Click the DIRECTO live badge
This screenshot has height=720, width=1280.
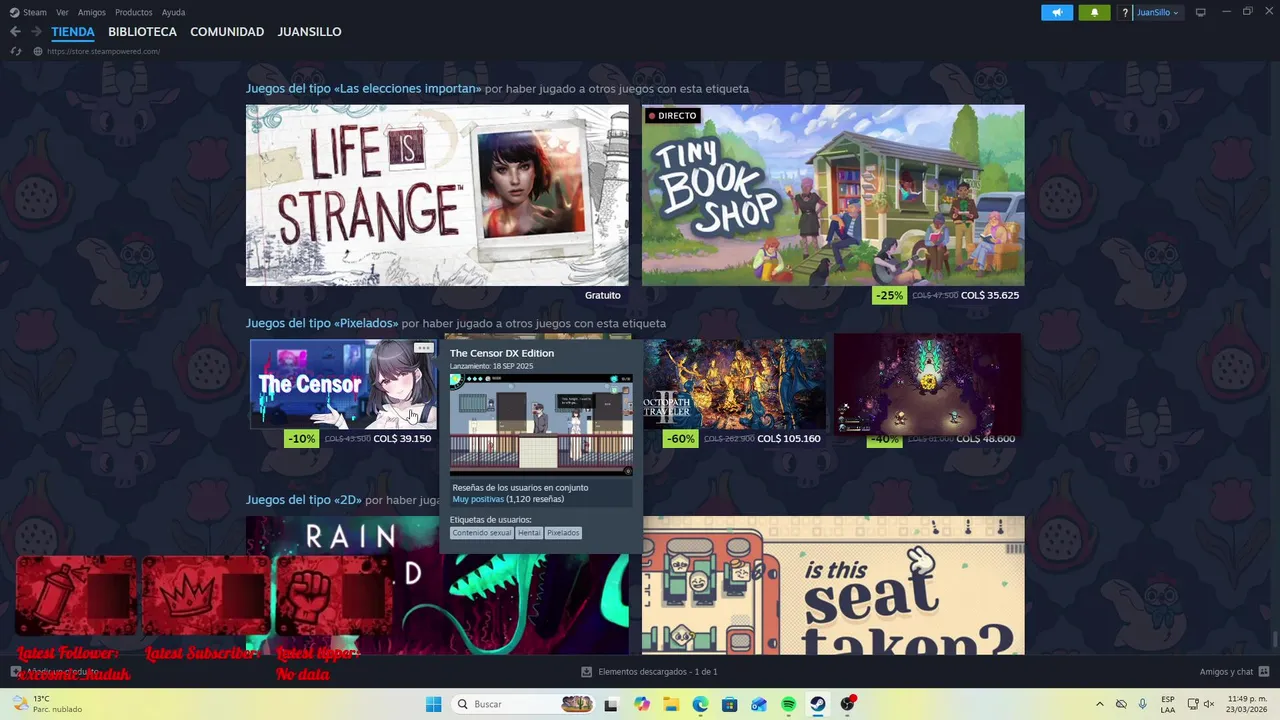pyautogui.click(x=672, y=116)
